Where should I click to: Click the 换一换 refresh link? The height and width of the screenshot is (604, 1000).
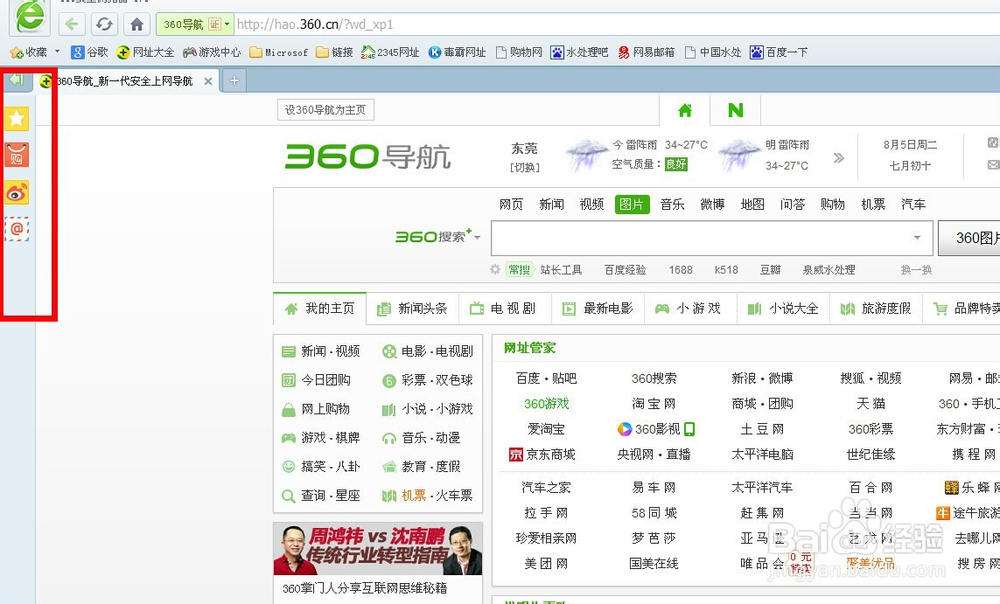(916, 270)
